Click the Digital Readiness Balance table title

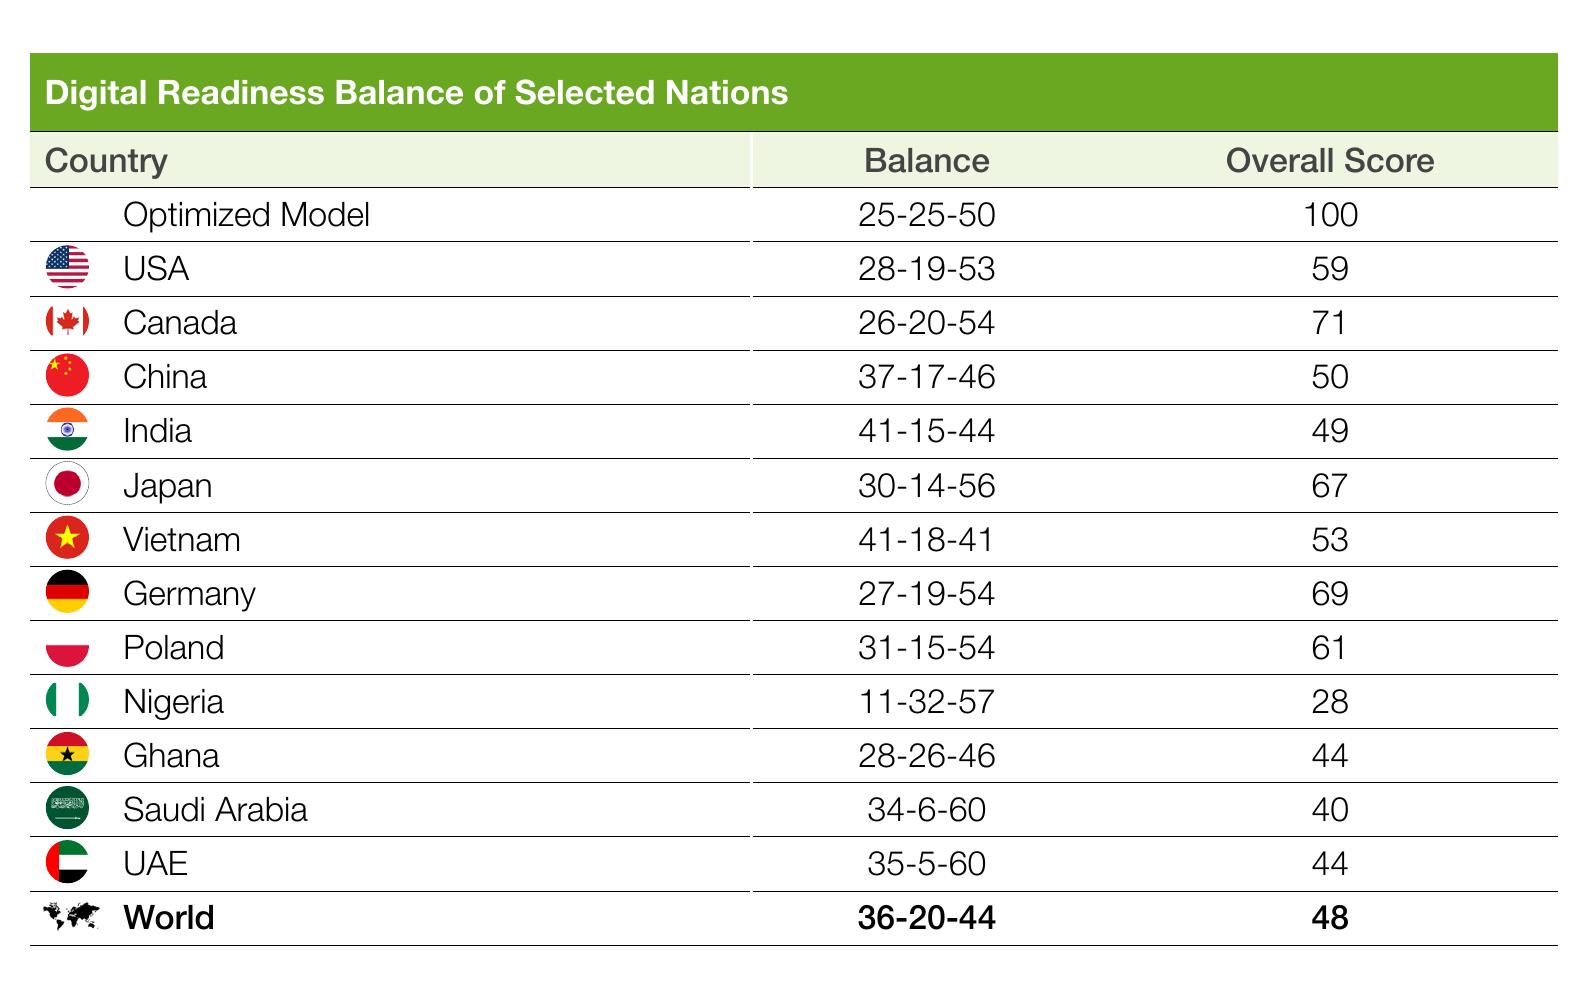coord(417,93)
